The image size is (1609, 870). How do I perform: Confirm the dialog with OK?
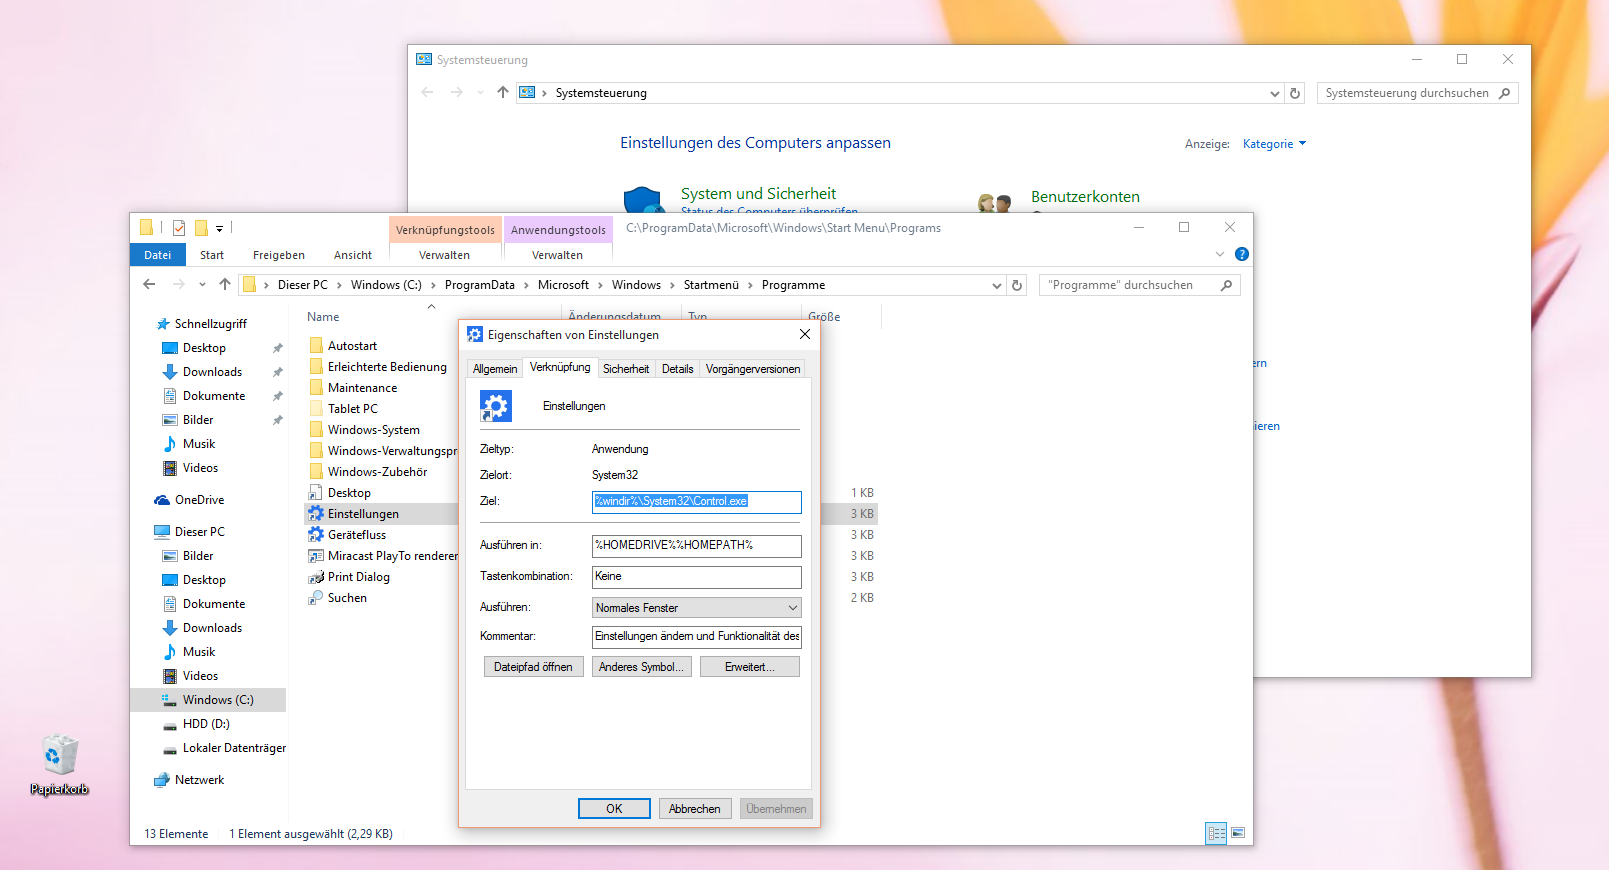[614, 809]
